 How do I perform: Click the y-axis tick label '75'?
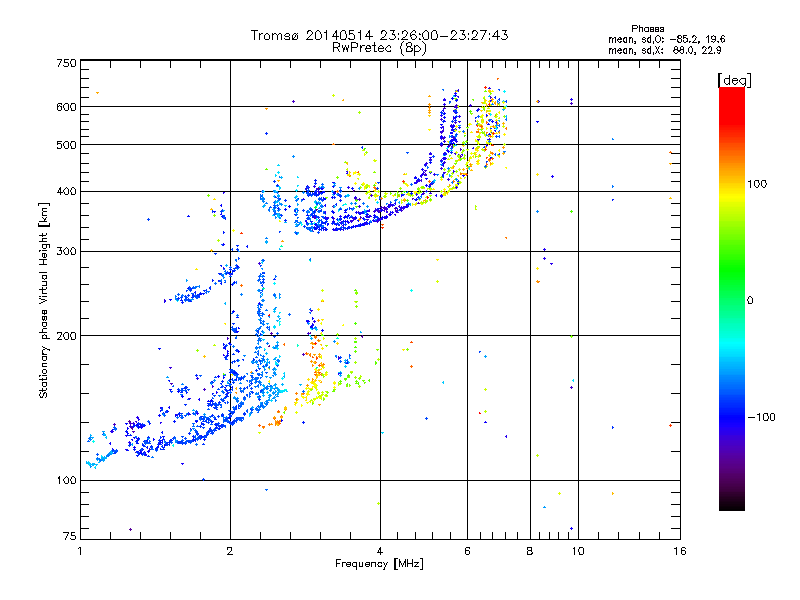click(70, 536)
